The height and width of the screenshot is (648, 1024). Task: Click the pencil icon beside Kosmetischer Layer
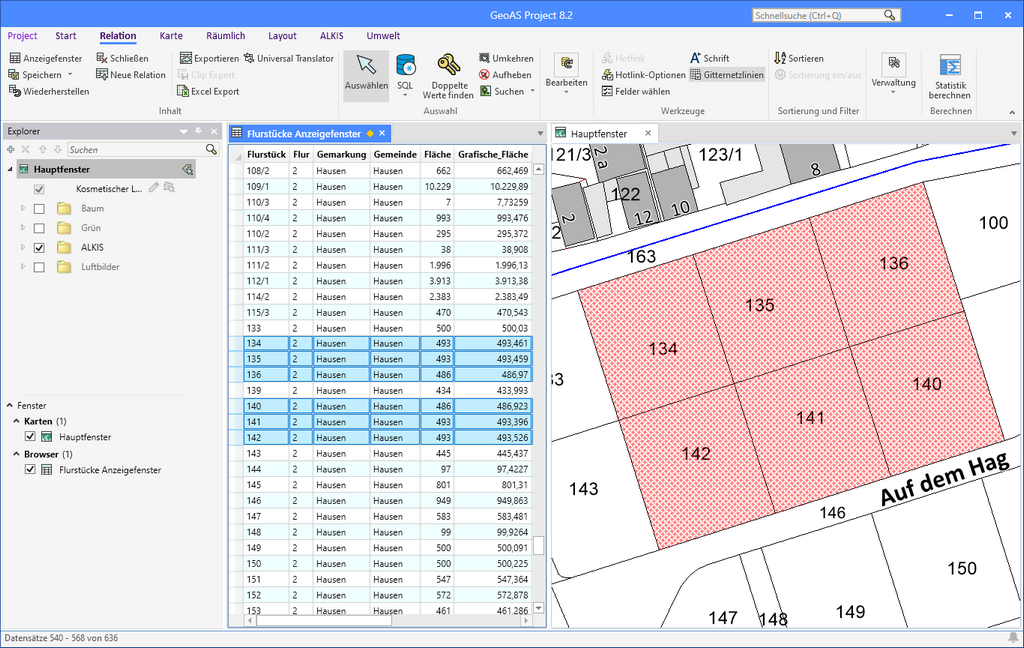[153, 188]
